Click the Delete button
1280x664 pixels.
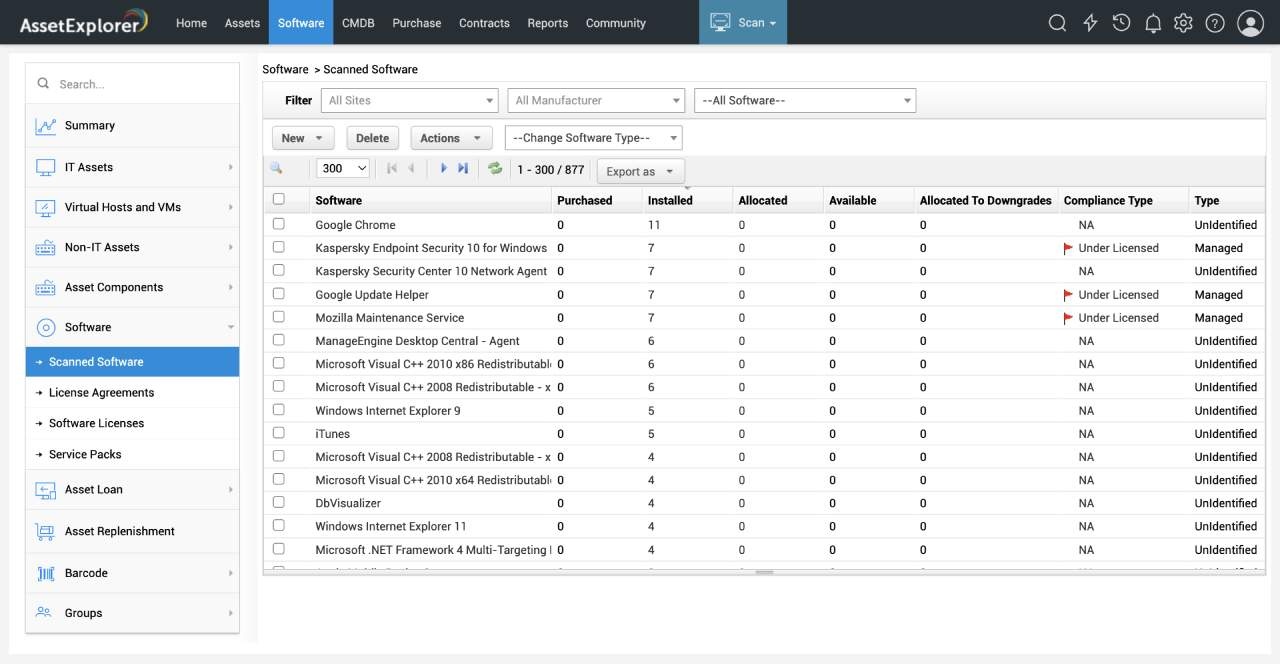[372, 138]
